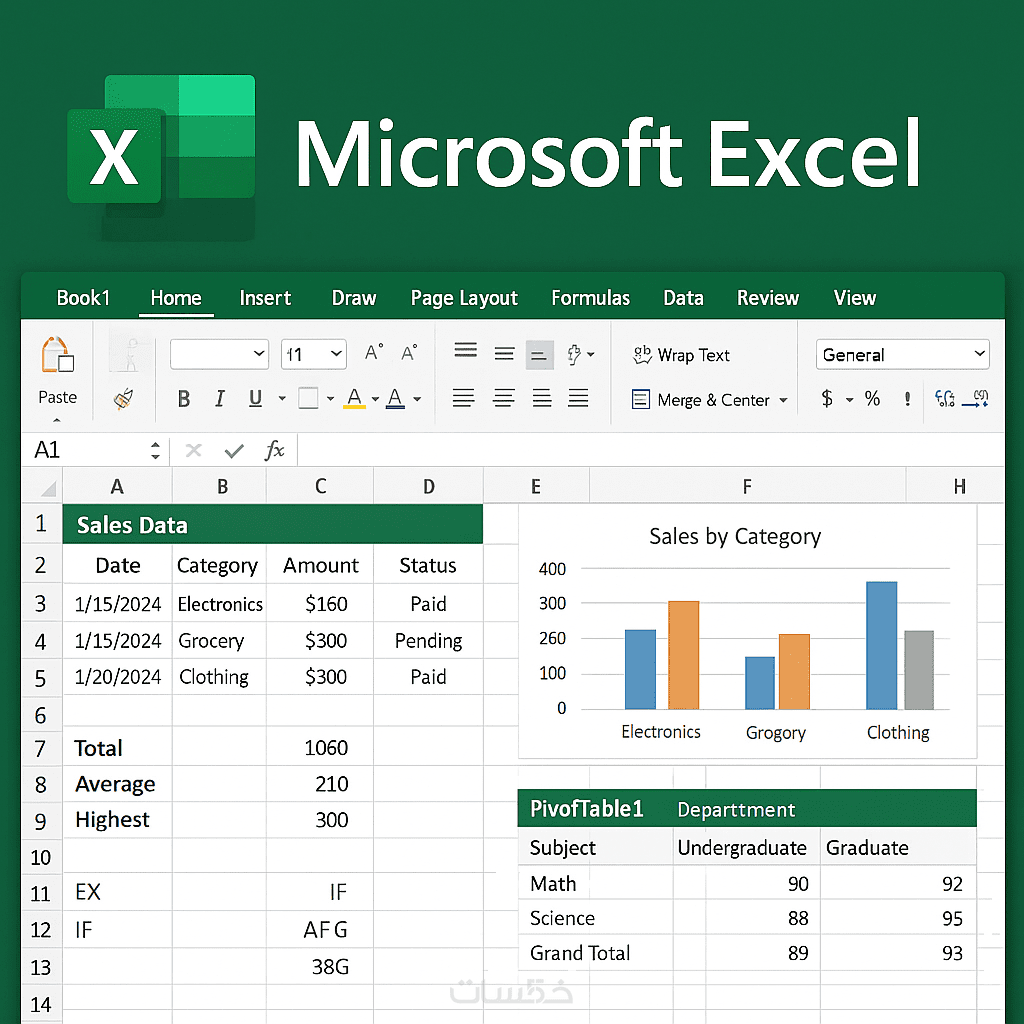This screenshot has width=1024, height=1024.
Task: Expand the yellow fill color dropdown arrow
Action: [x=376, y=398]
